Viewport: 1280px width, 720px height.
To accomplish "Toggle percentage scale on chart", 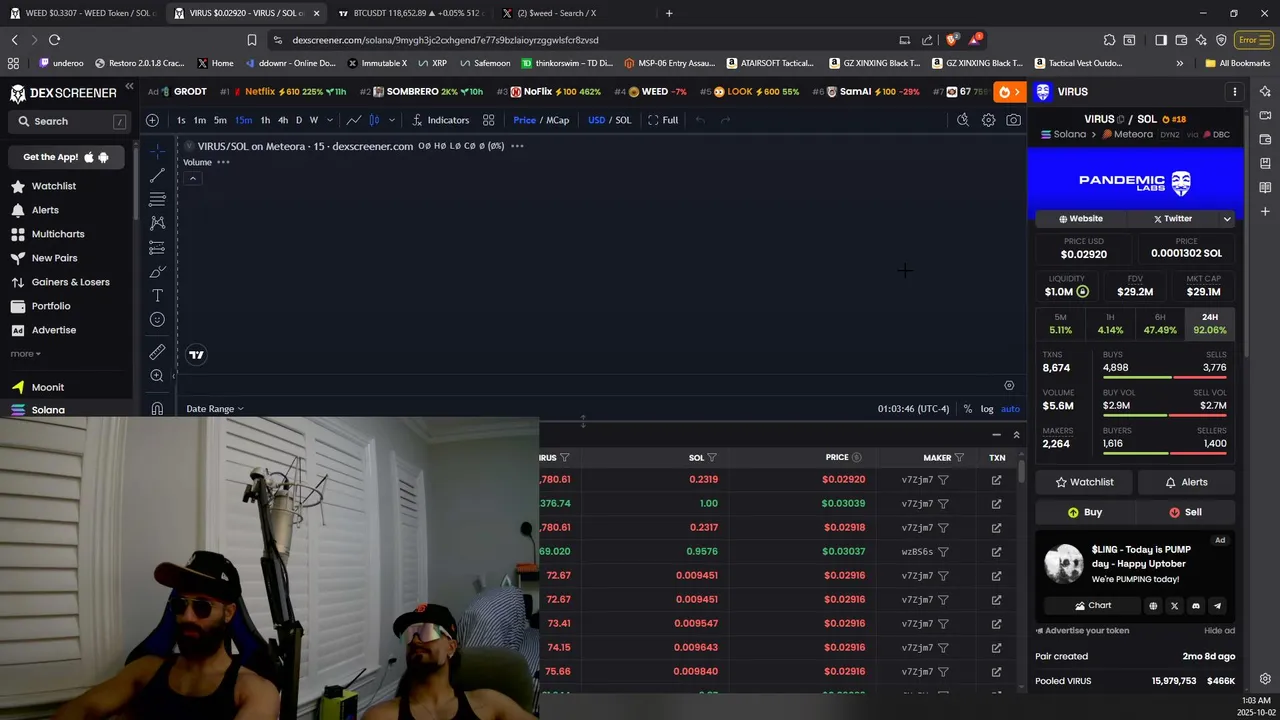I will click(967, 409).
